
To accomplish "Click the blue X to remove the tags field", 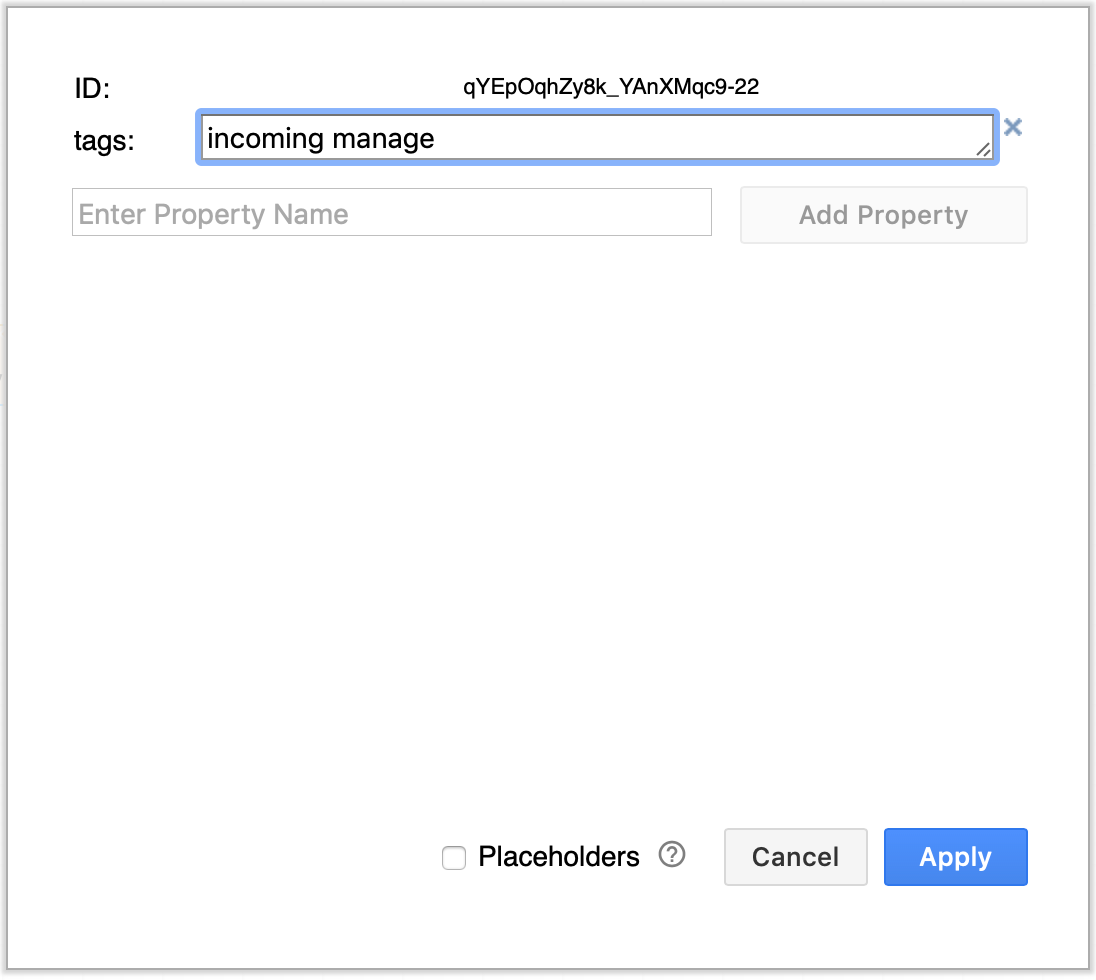I will (1013, 127).
